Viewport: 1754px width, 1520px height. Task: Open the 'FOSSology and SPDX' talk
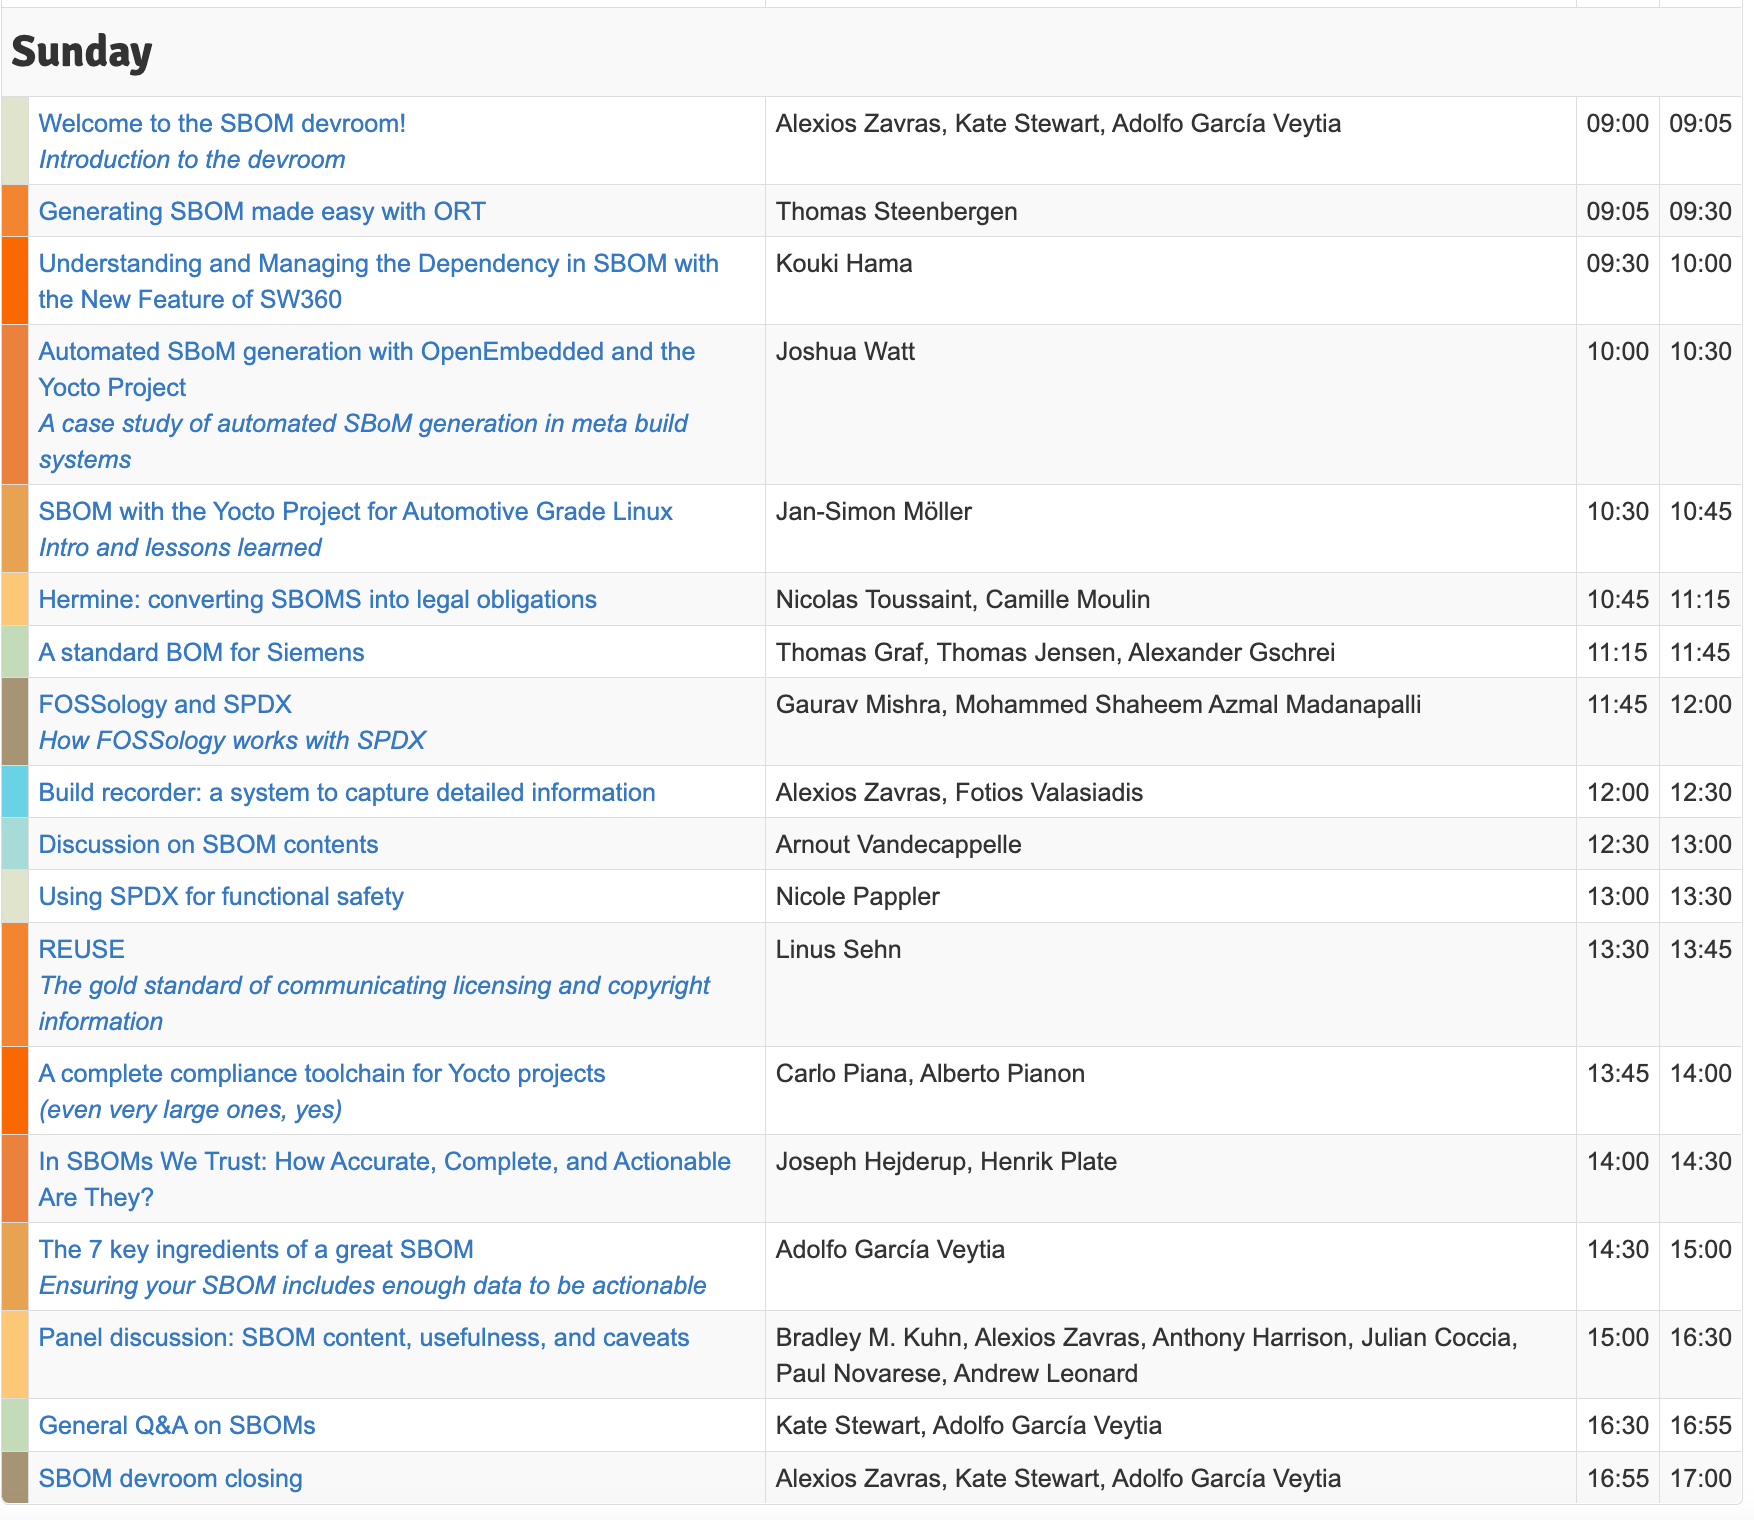tap(165, 704)
